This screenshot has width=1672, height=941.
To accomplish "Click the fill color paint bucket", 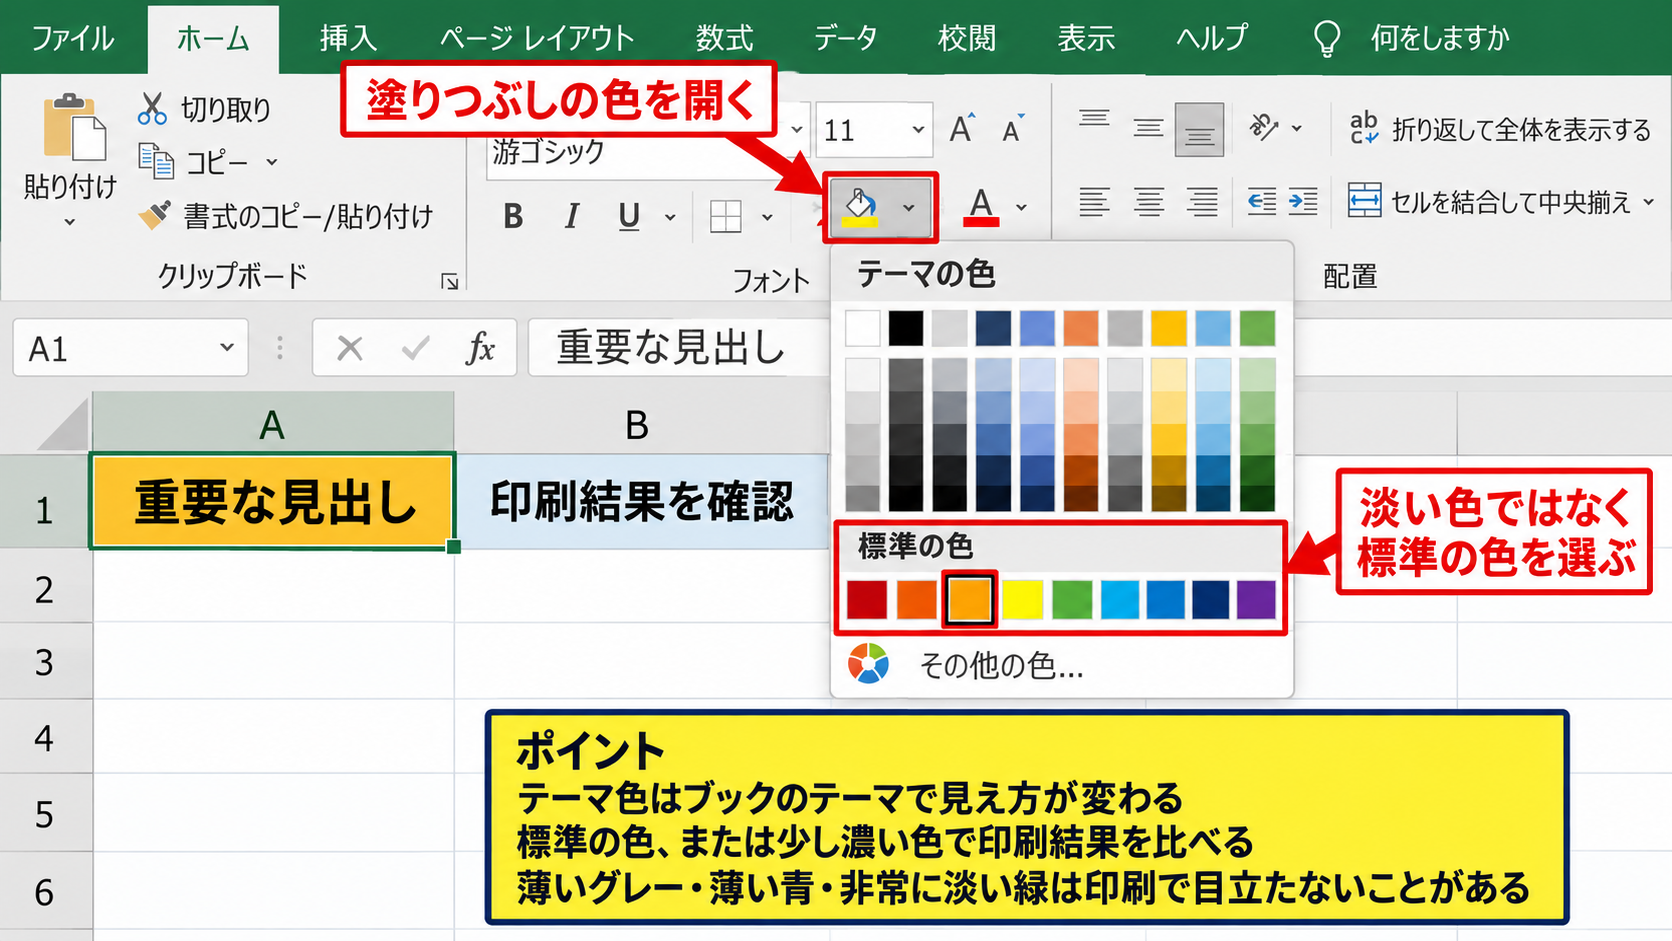I will click(x=860, y=208).
